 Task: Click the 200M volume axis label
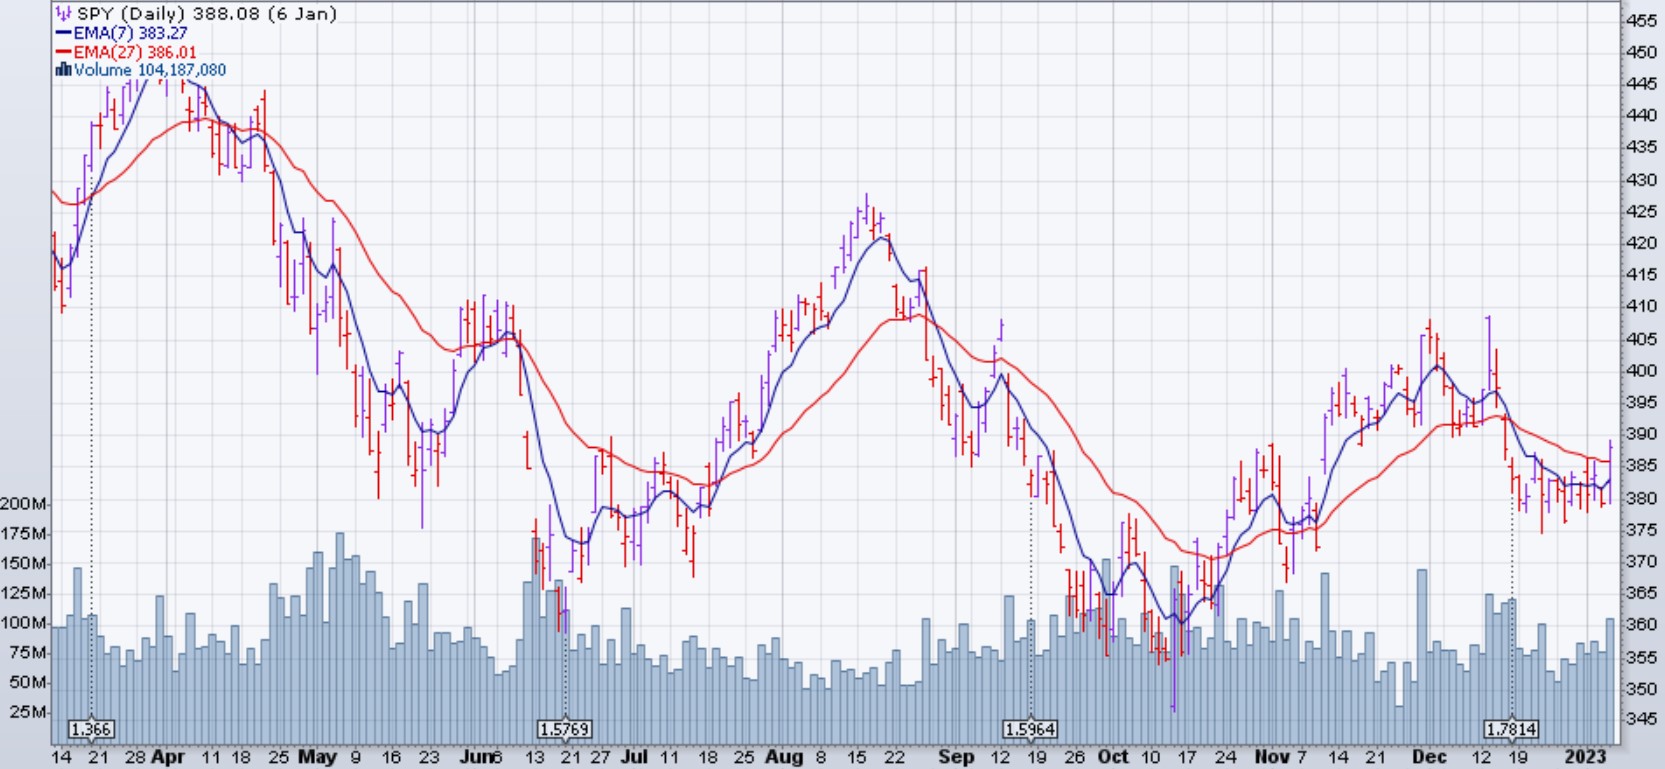24,503
